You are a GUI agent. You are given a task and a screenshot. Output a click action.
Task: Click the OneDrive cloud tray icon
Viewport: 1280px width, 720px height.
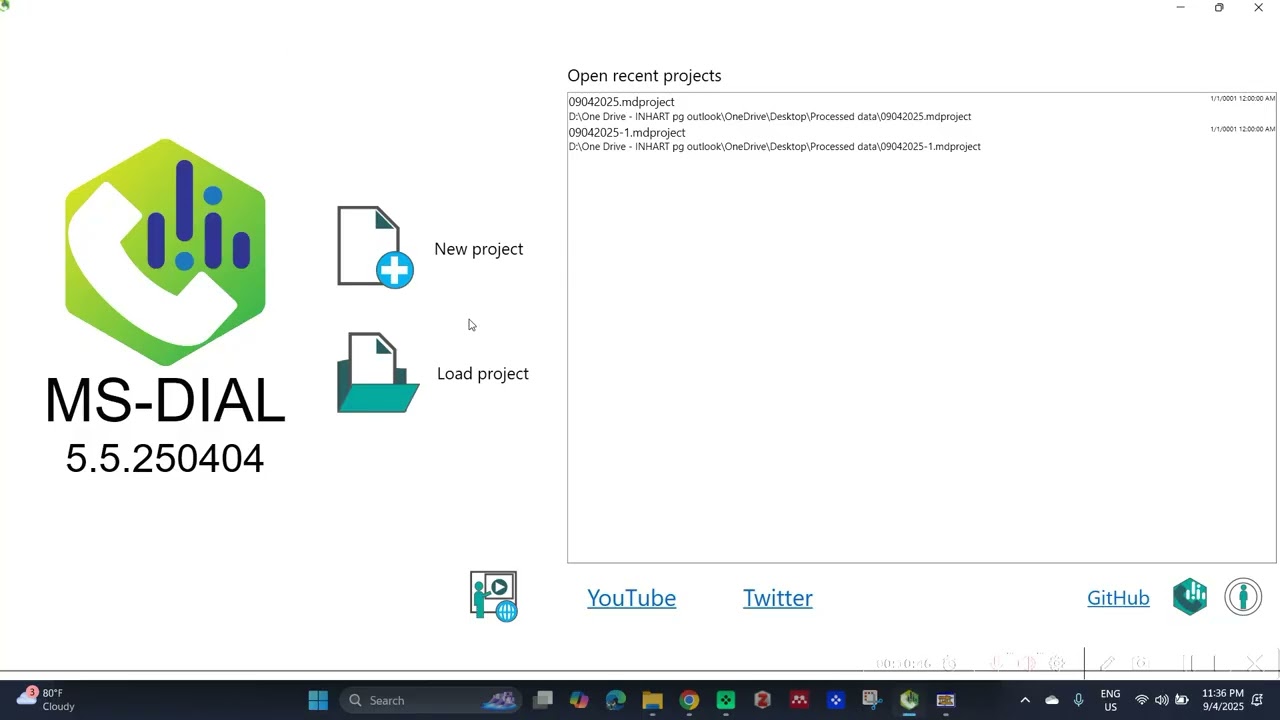point(1052,700)
